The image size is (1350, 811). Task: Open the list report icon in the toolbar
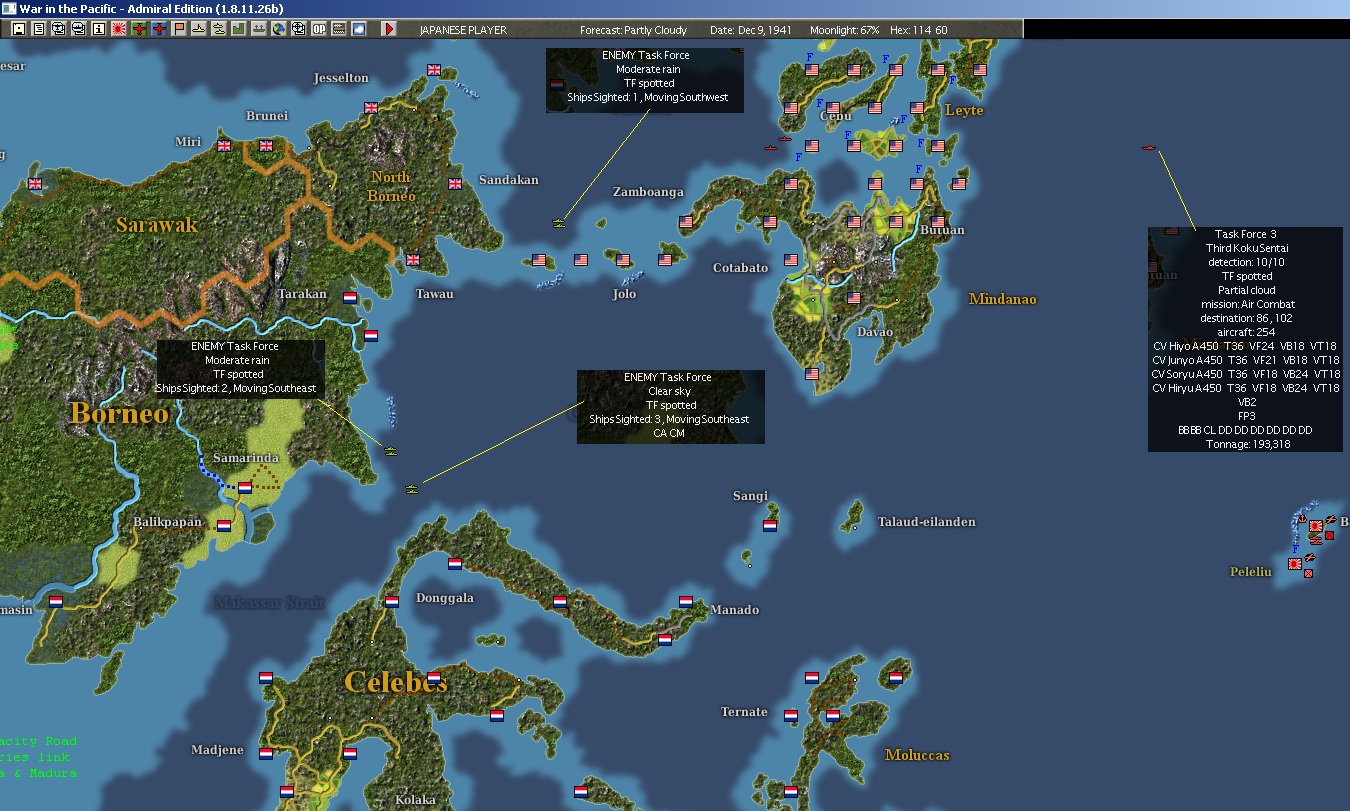pos(38,29)
